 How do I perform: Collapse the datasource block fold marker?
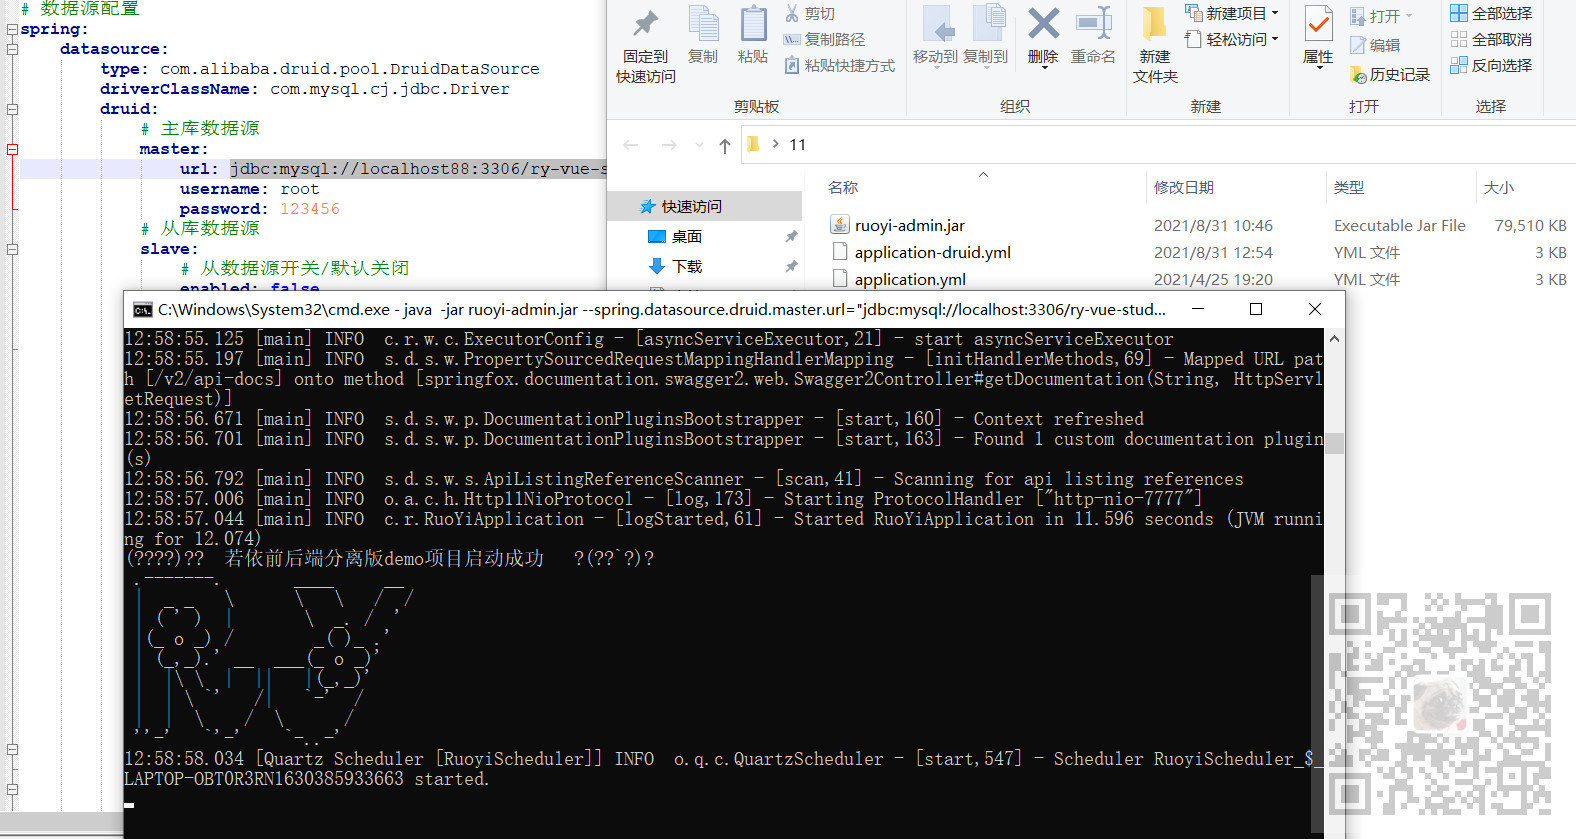coord(12,49)
